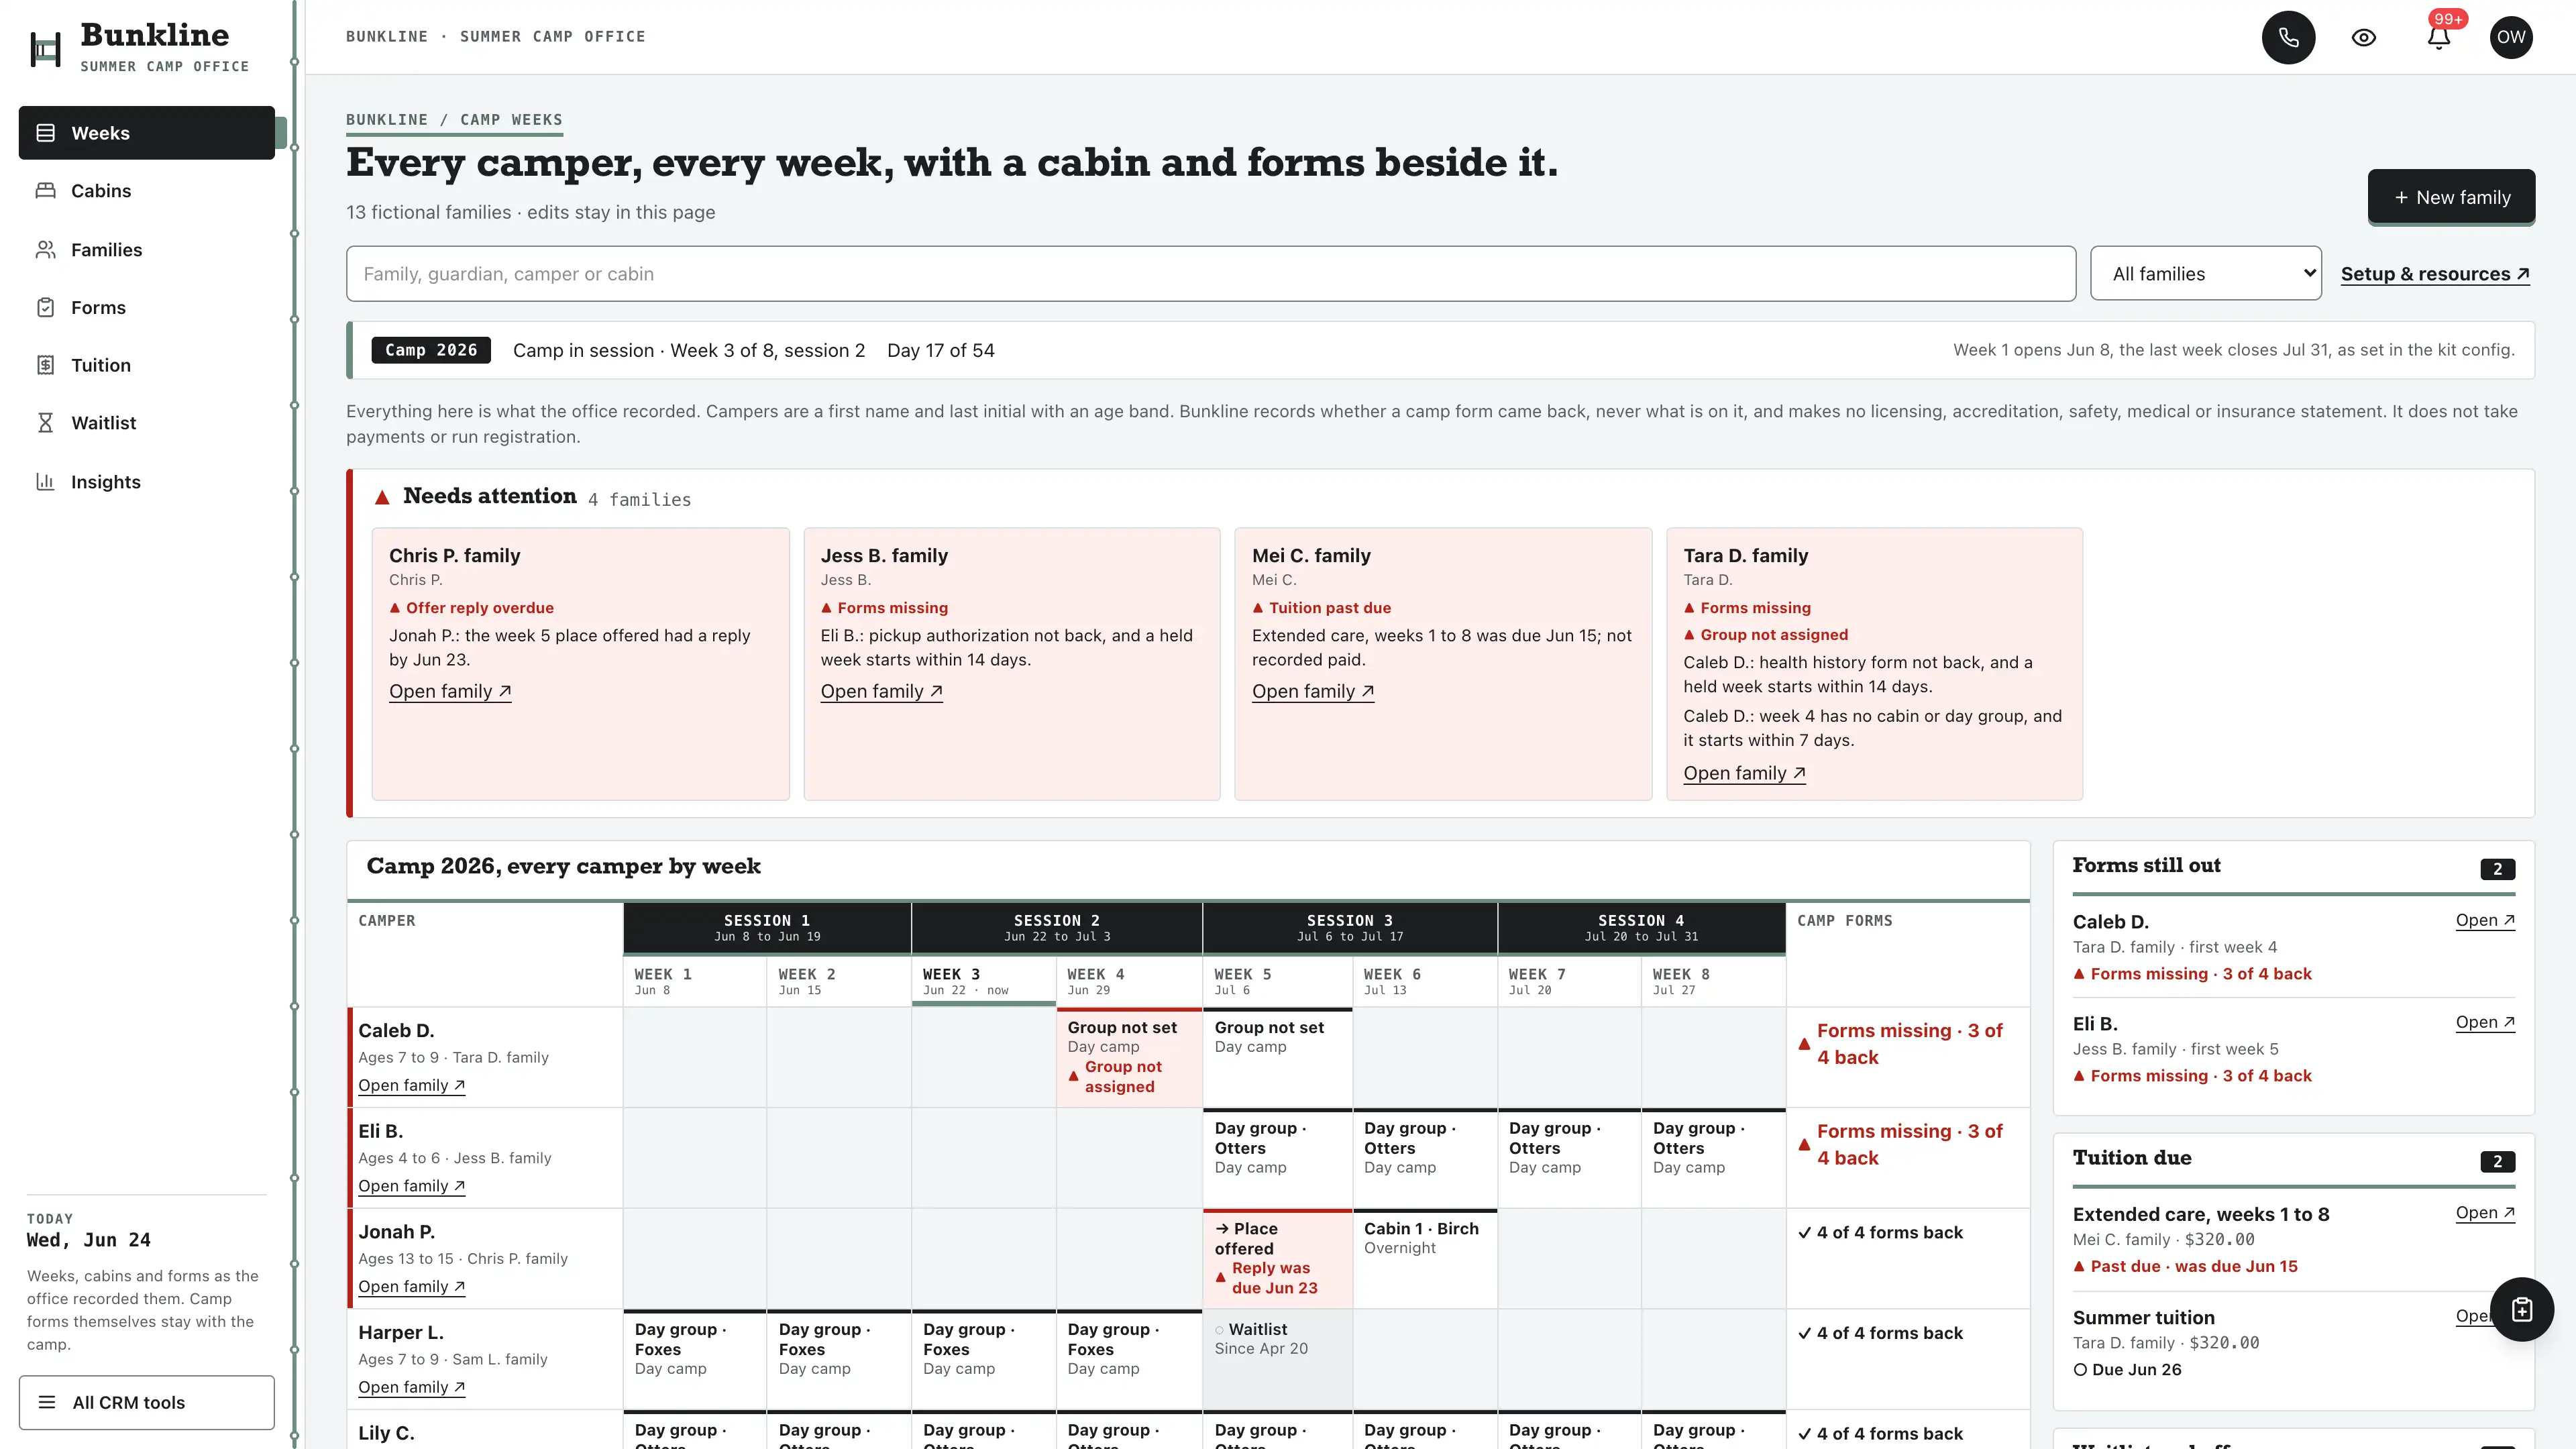Open family link under Eli B. table row
The width and height of the screenshot is (2576, 1449).
click(411, 1186)
